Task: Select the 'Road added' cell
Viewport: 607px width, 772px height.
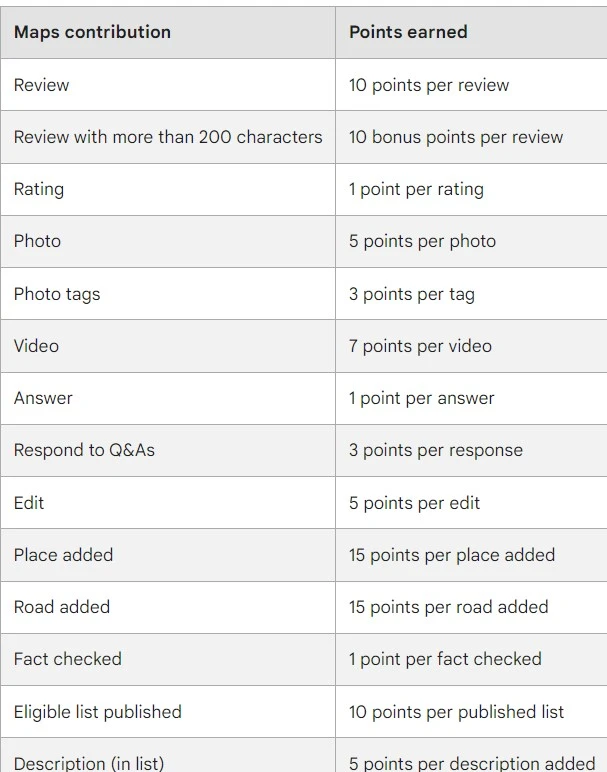Action: point(168,607)
